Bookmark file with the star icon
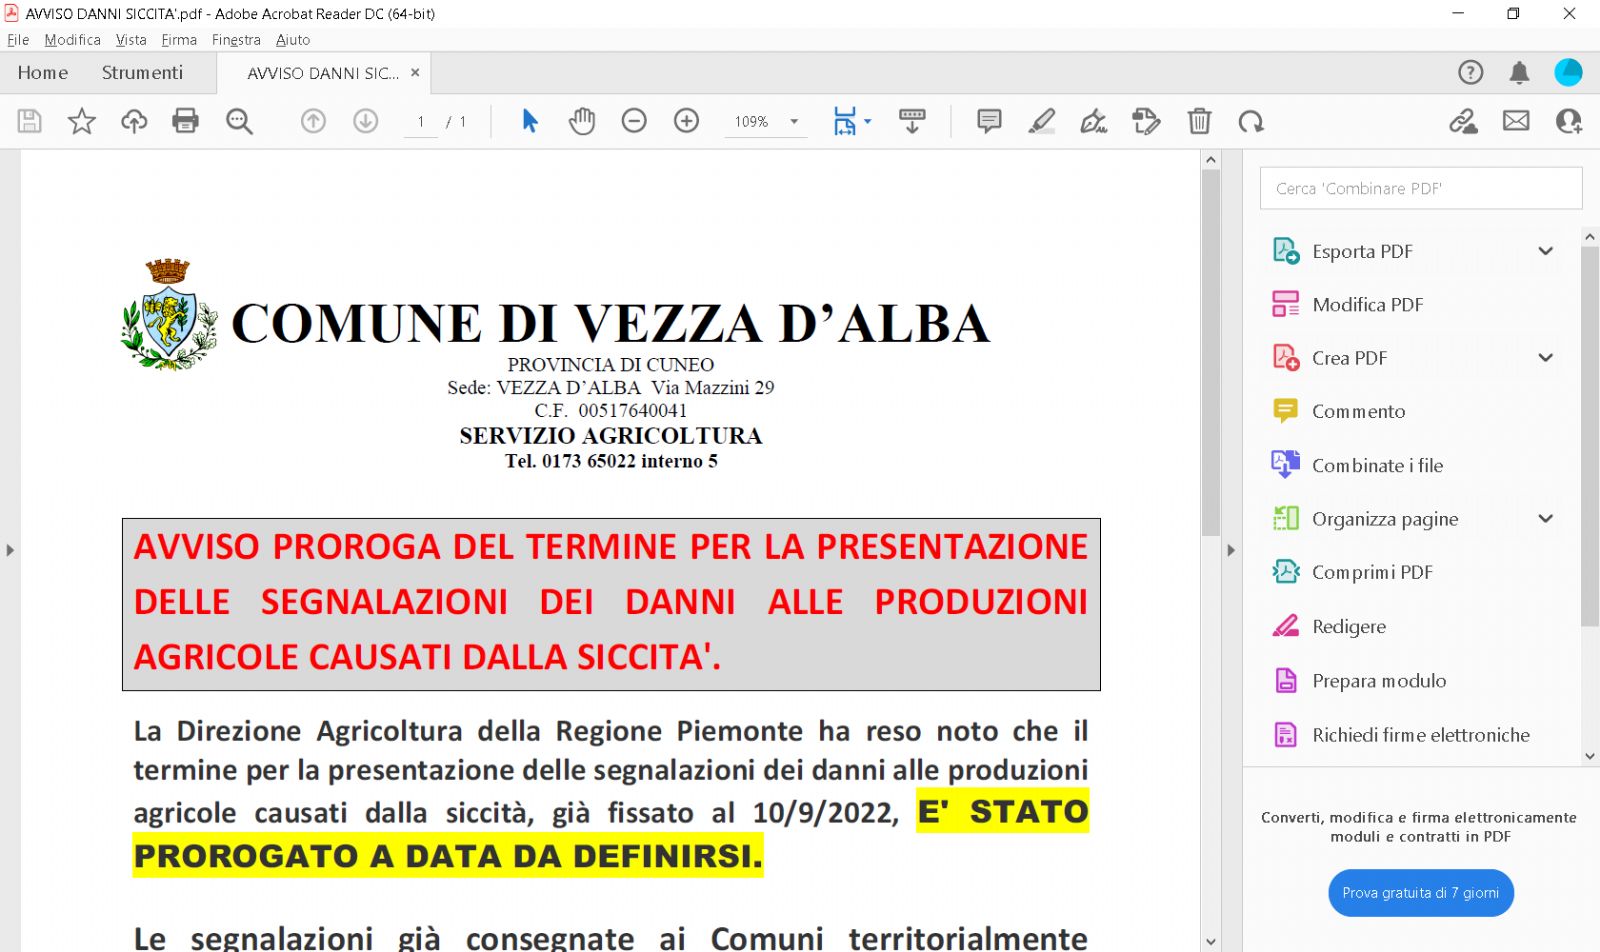 [x=81, y=121]
